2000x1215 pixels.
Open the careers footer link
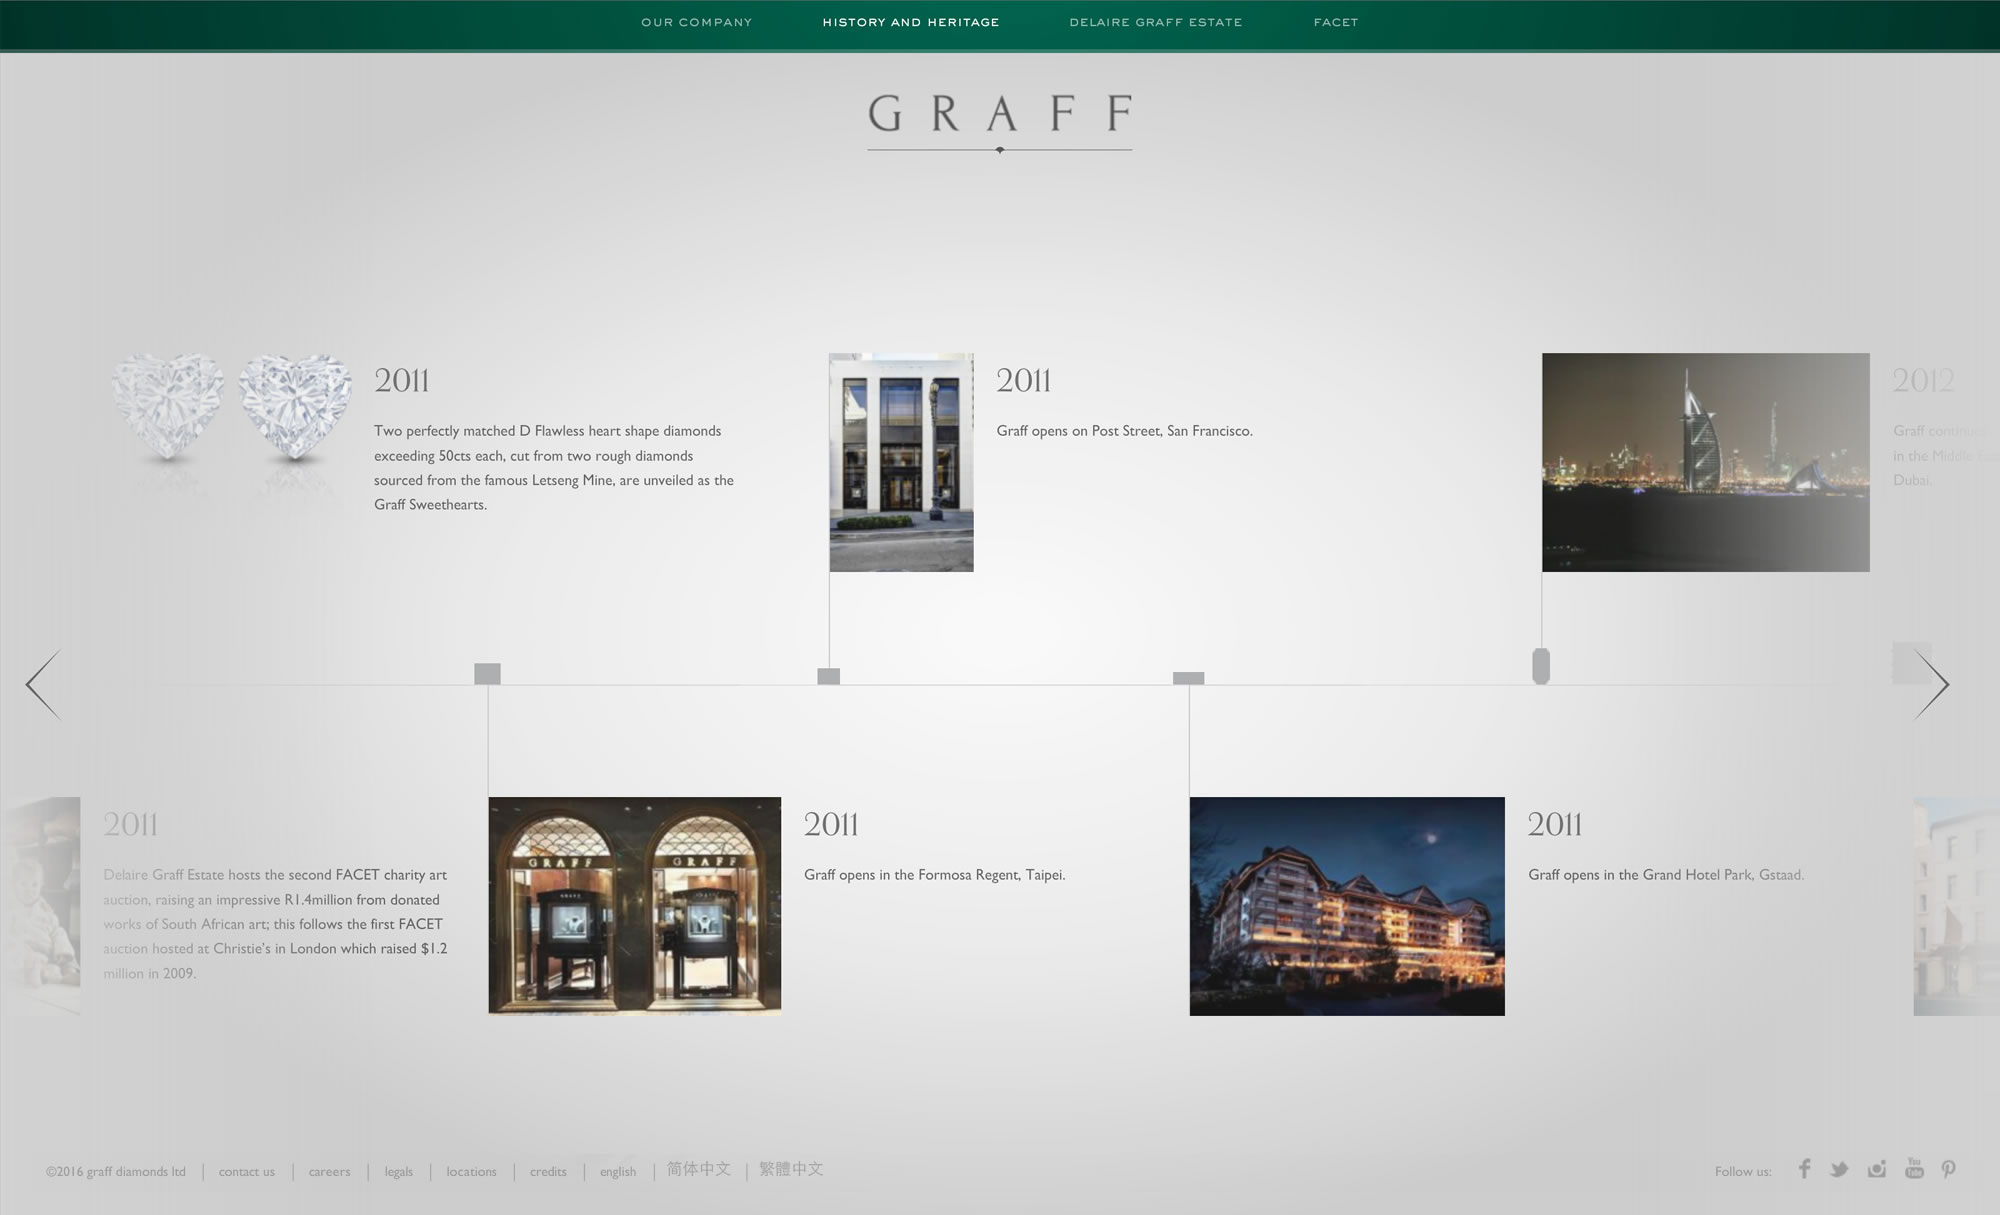point(329,1172)
